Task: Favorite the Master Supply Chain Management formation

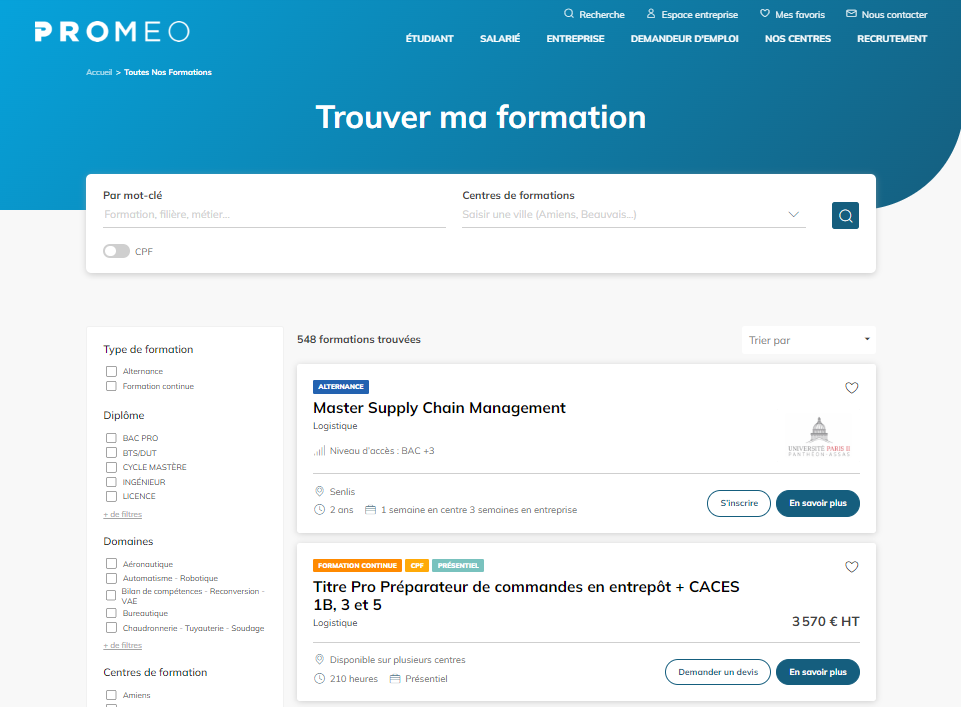Action: pyautogui.click(x=852, y=388)
